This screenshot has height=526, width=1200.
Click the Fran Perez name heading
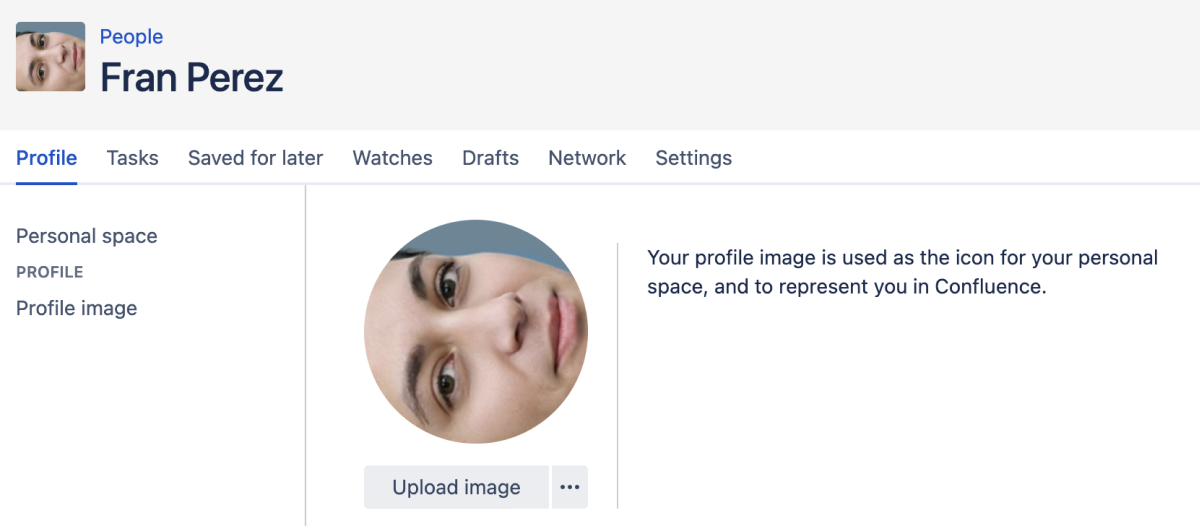pos(192,77)
